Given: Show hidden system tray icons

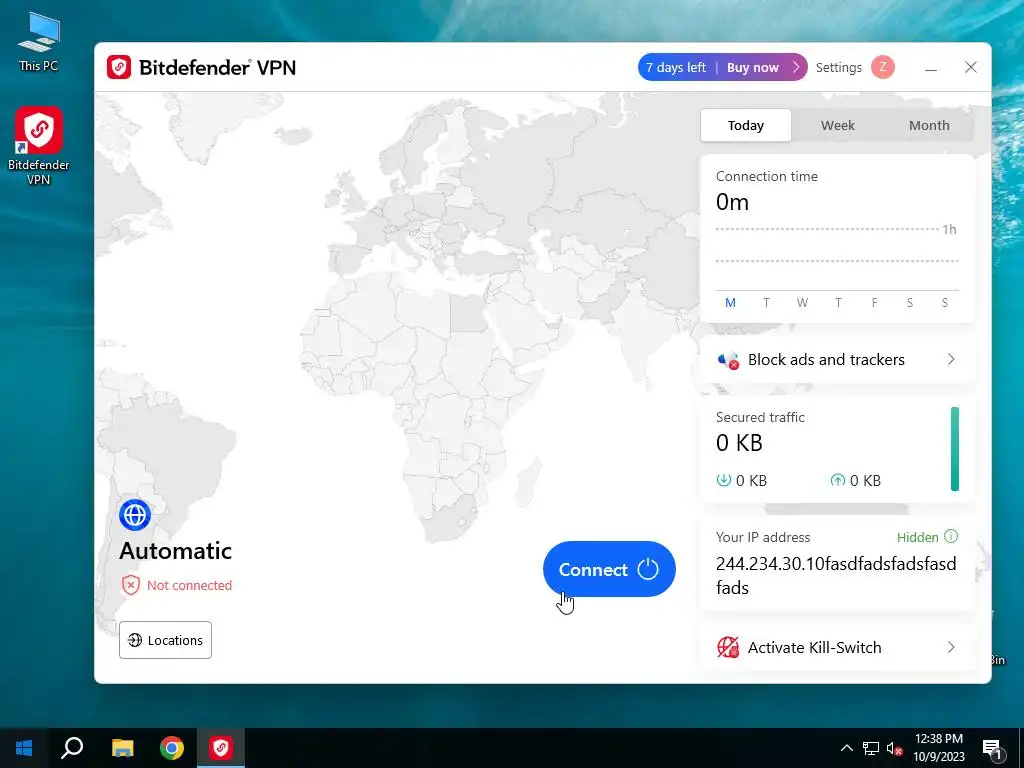Looking at the screenshot, I should coord(846,748).
